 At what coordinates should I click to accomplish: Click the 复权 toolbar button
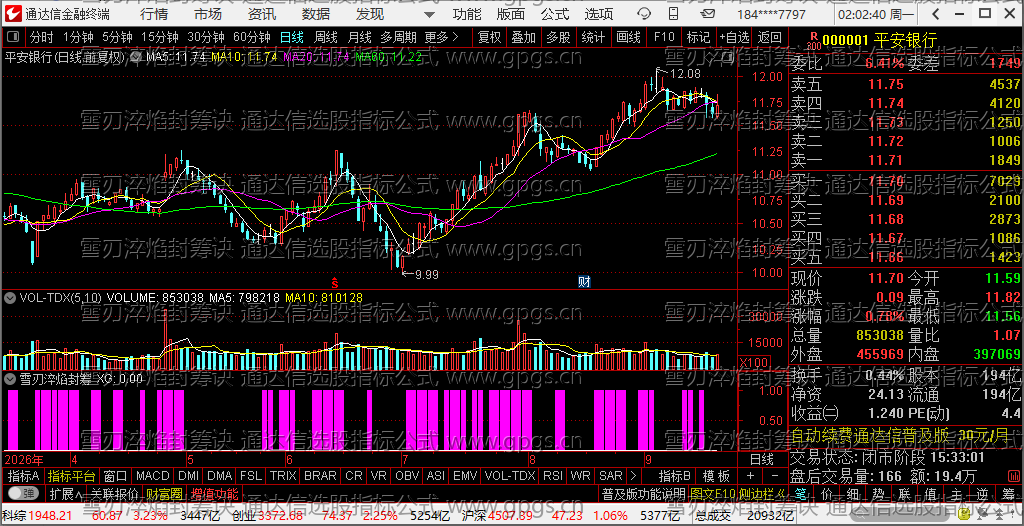[489, 37]
